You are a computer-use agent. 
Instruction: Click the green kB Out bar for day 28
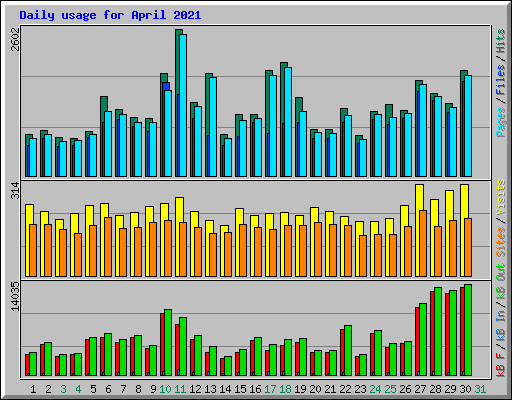click(438, 331)
